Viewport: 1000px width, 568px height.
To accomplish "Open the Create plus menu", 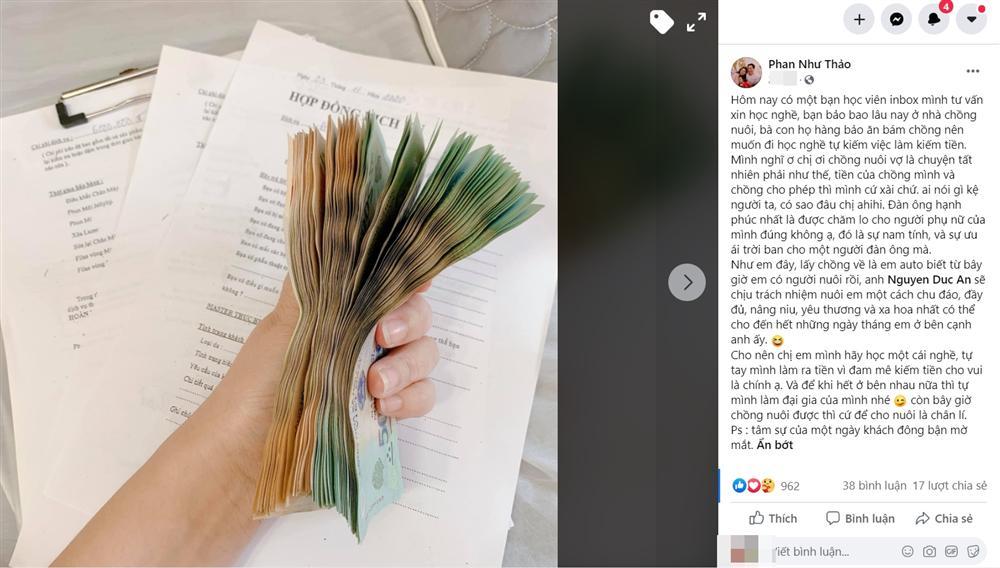I will (x=859, y=19).
